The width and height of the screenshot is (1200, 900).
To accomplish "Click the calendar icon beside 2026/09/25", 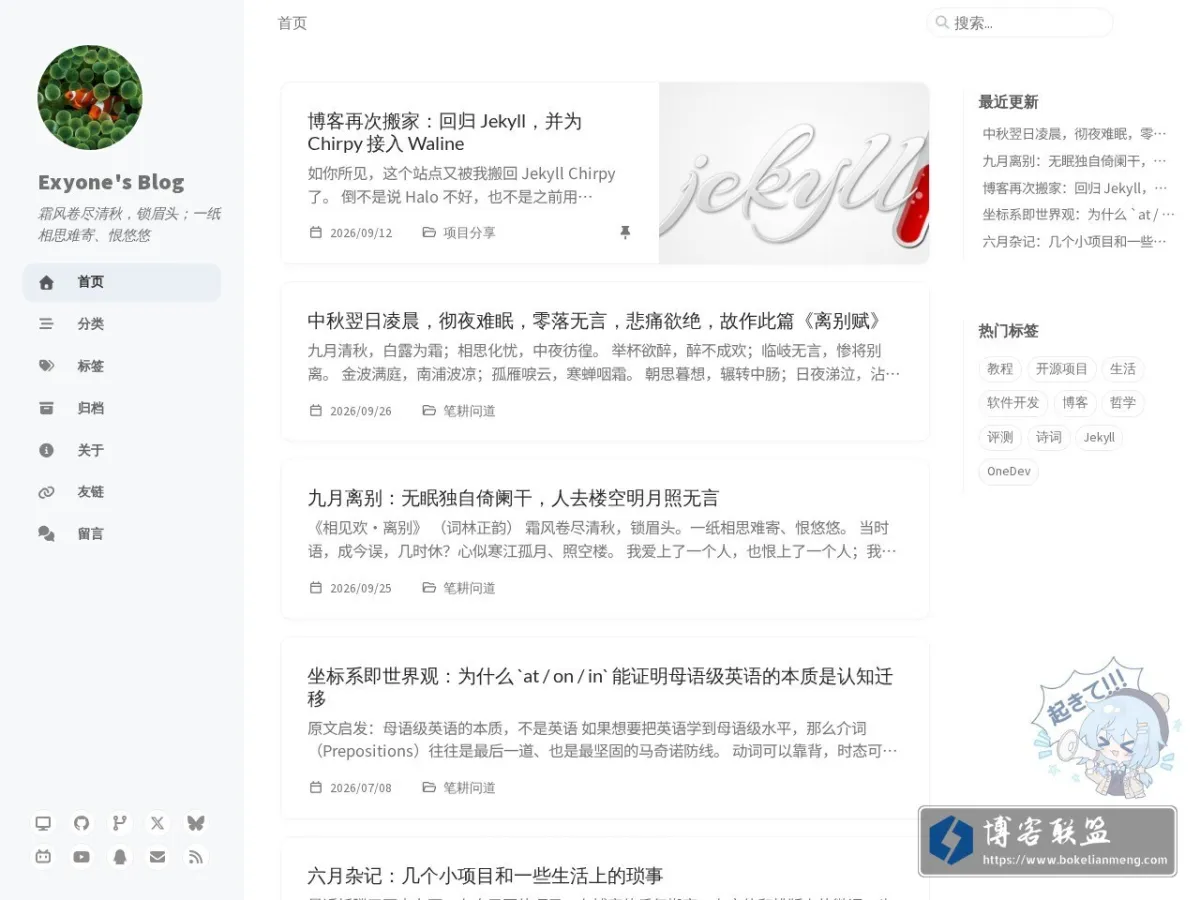I will [316, 588].
